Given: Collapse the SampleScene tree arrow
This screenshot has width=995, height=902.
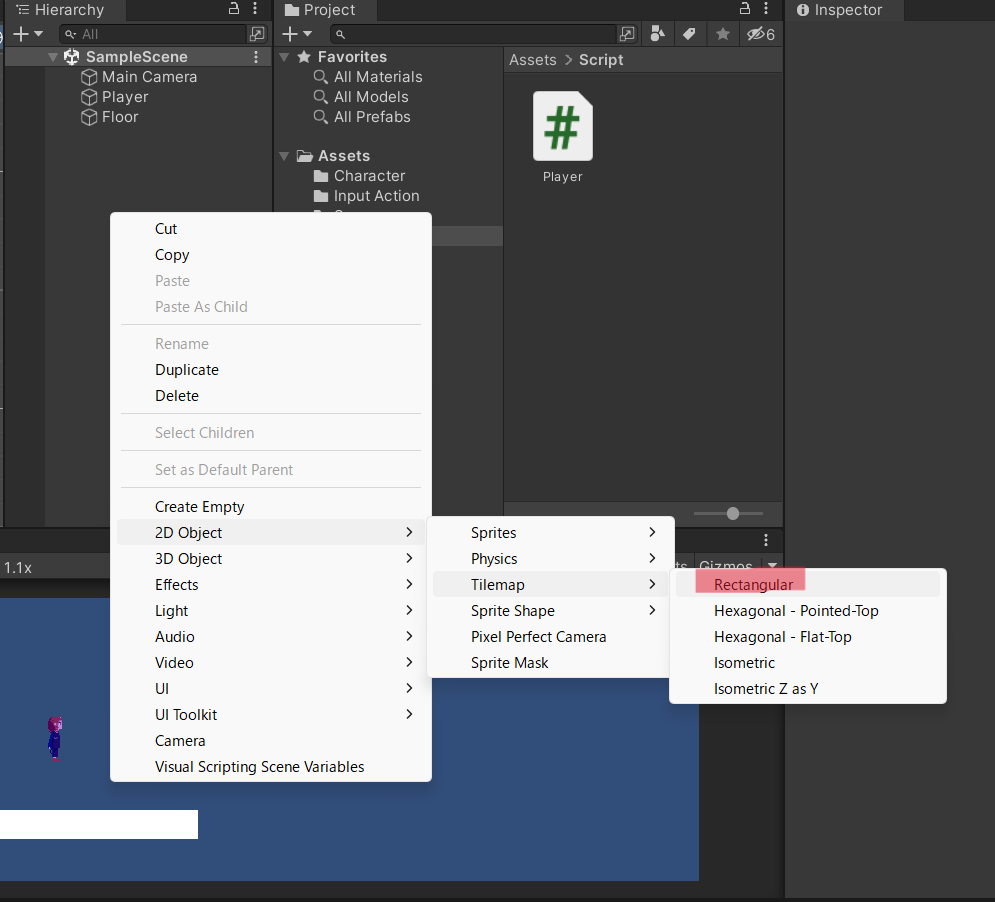Looking at the screenshot, I should tap(53, 57).
